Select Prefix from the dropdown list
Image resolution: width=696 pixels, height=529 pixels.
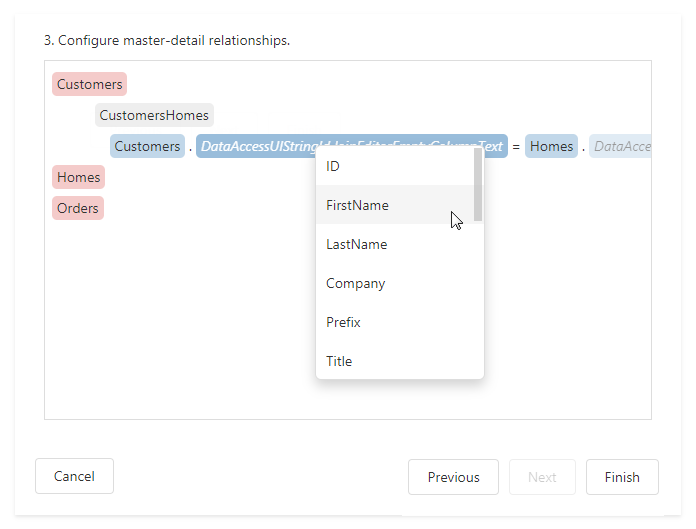(343, 322)
